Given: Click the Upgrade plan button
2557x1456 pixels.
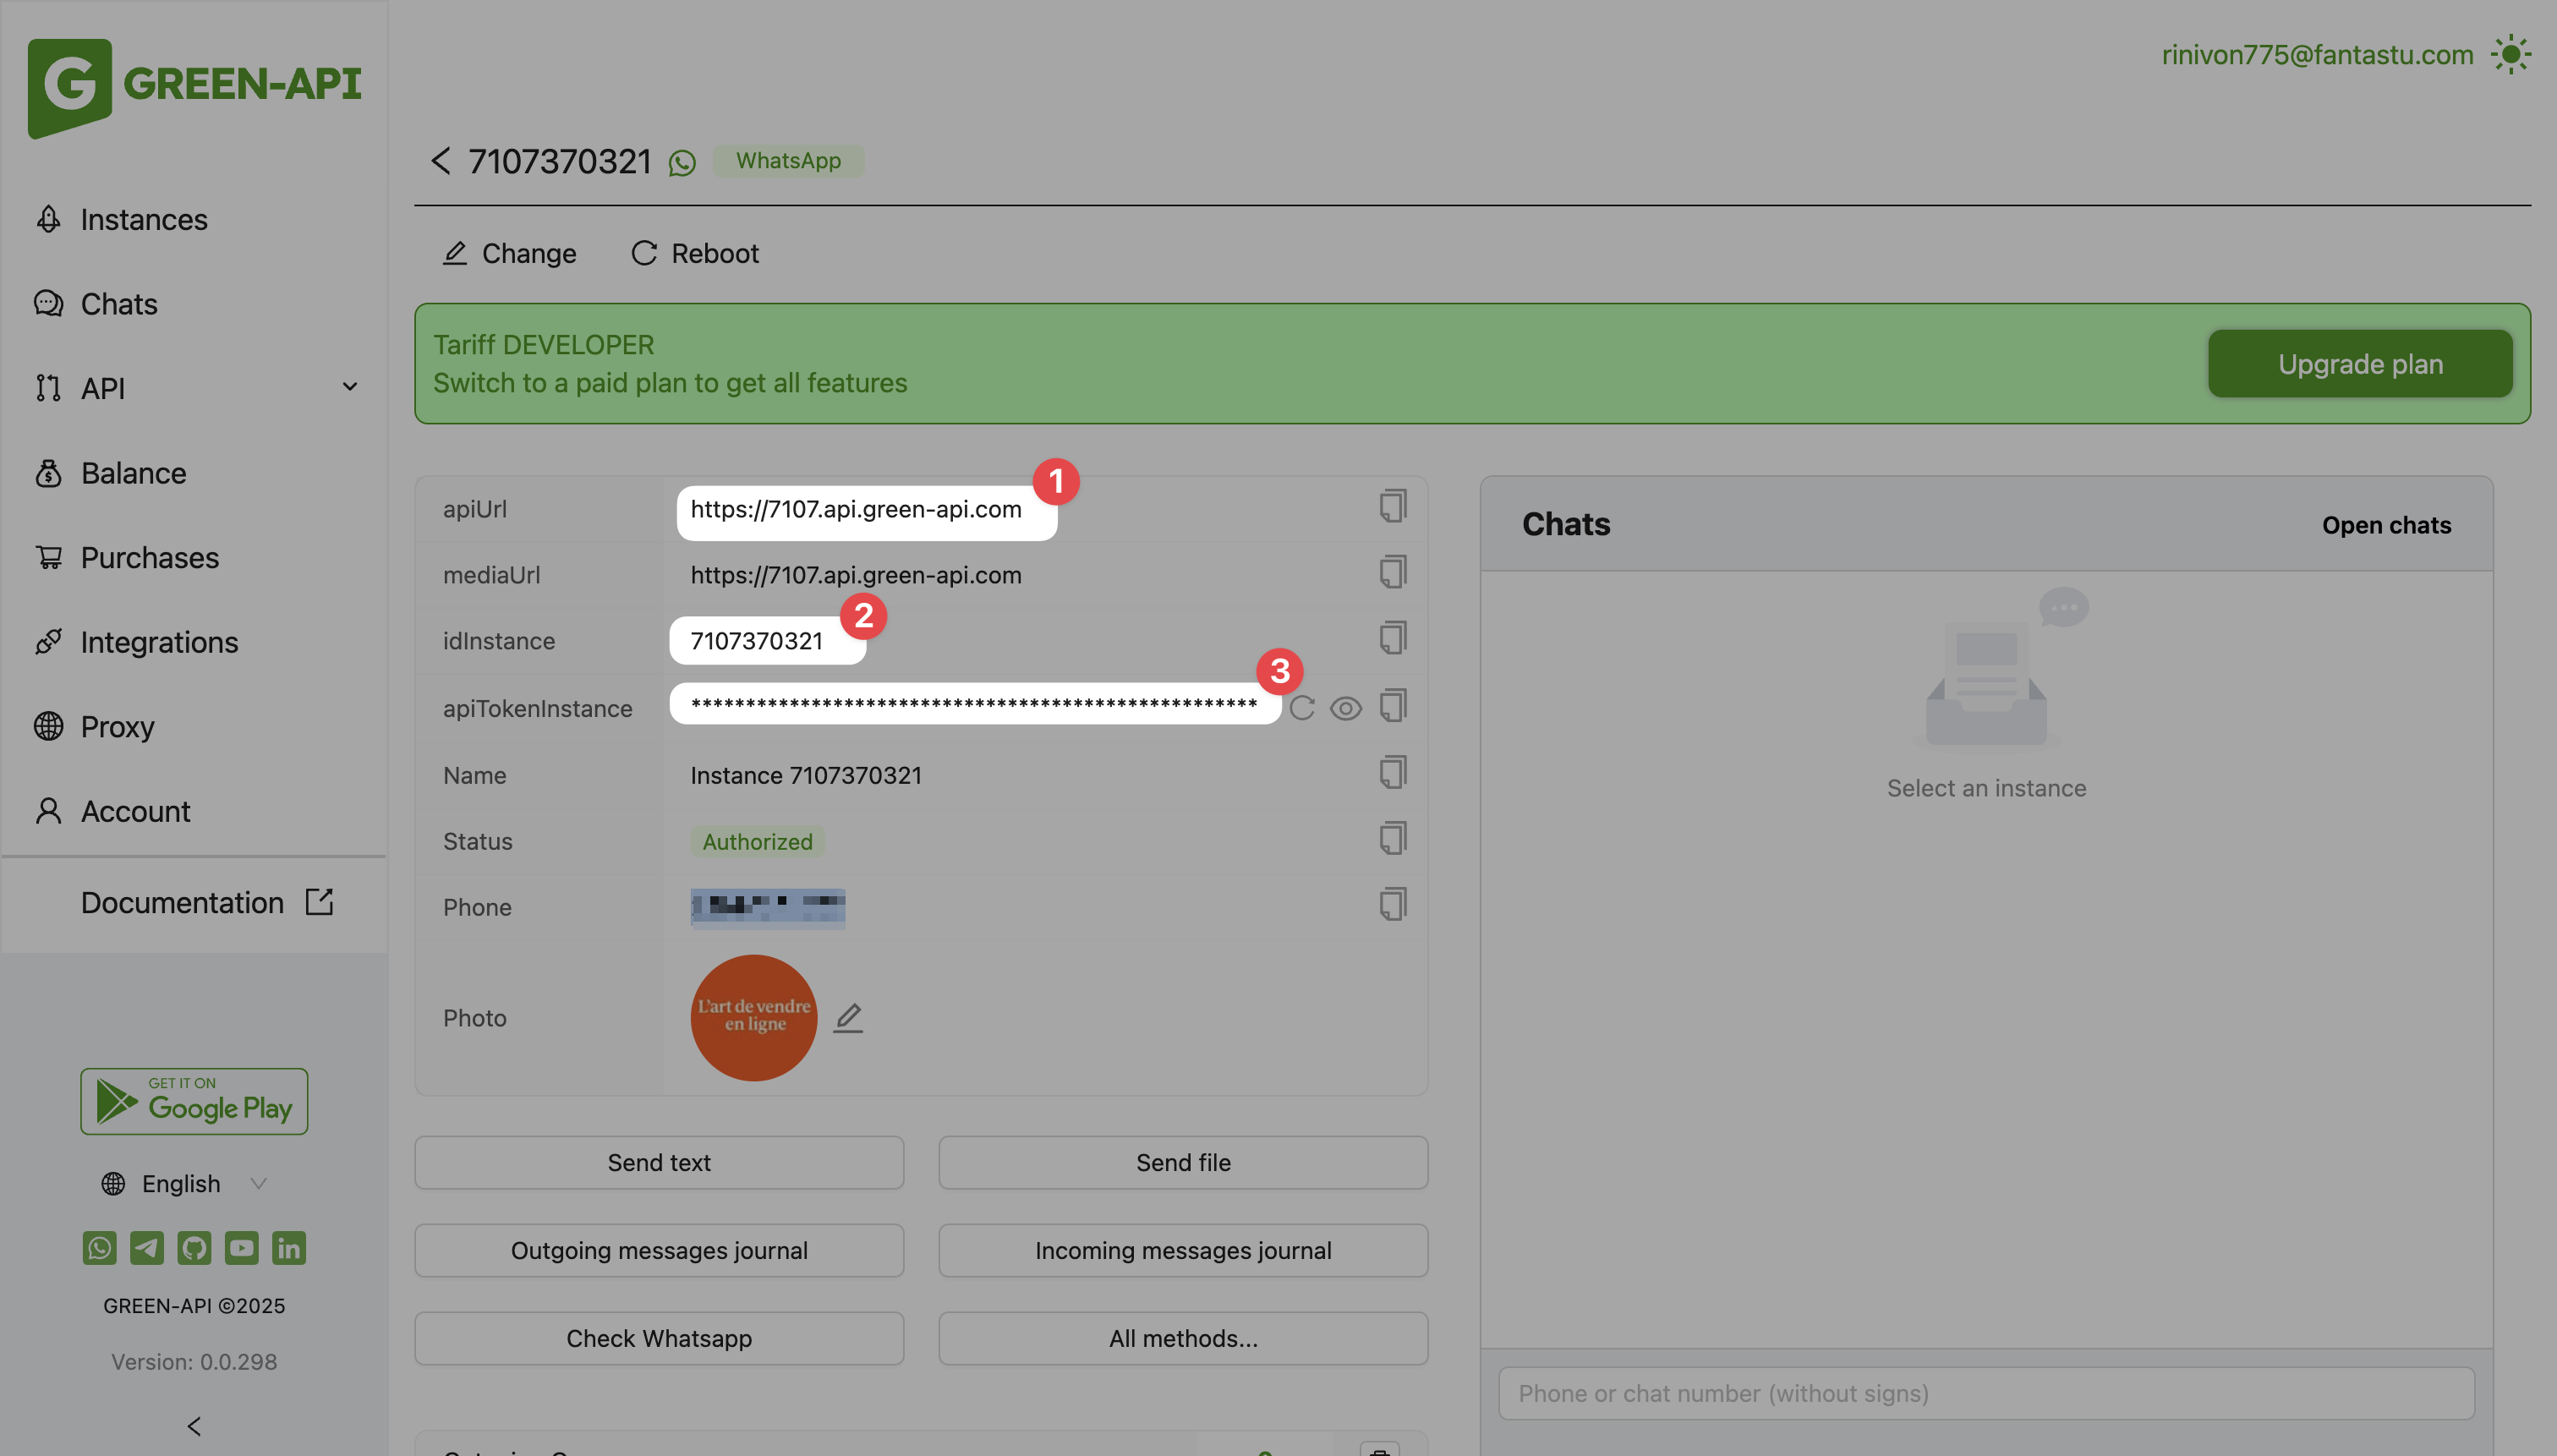Looking at the screenshot, I should (x=2359, y=364).
